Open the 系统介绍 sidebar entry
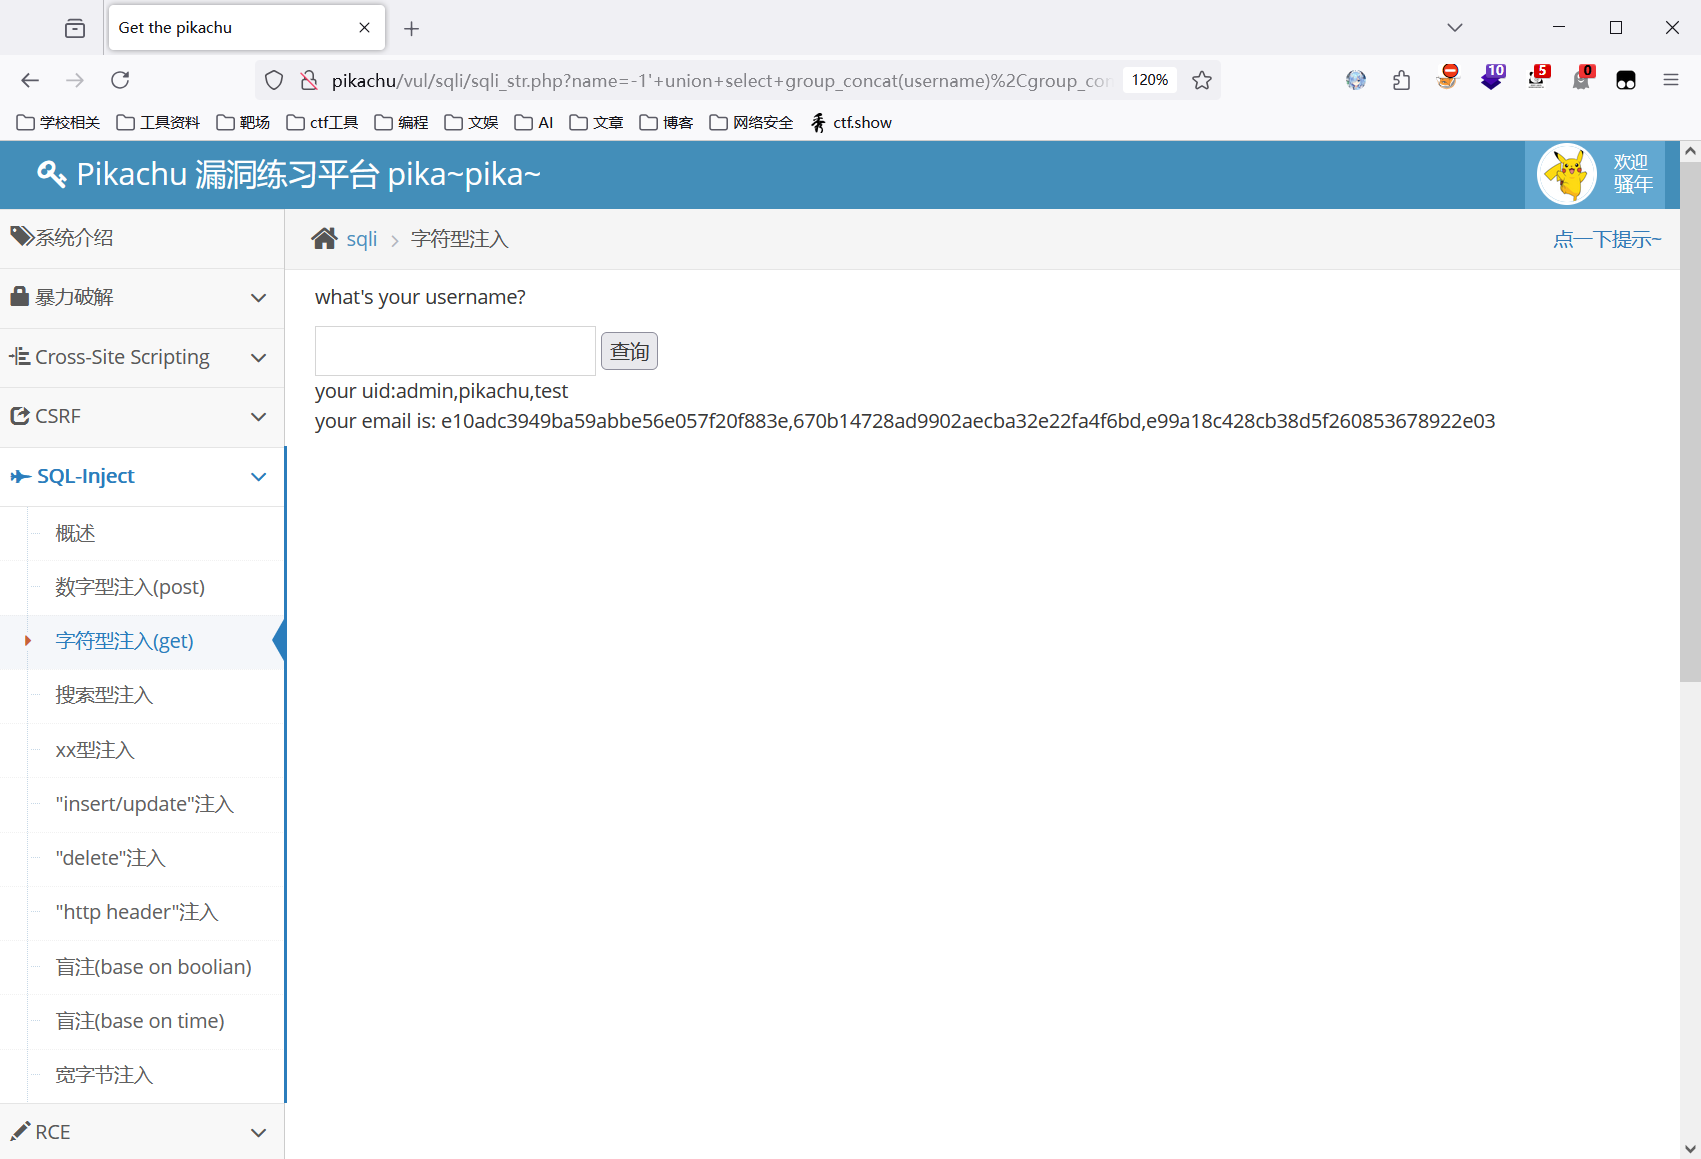1701x1159 pixels. [142, 238]
